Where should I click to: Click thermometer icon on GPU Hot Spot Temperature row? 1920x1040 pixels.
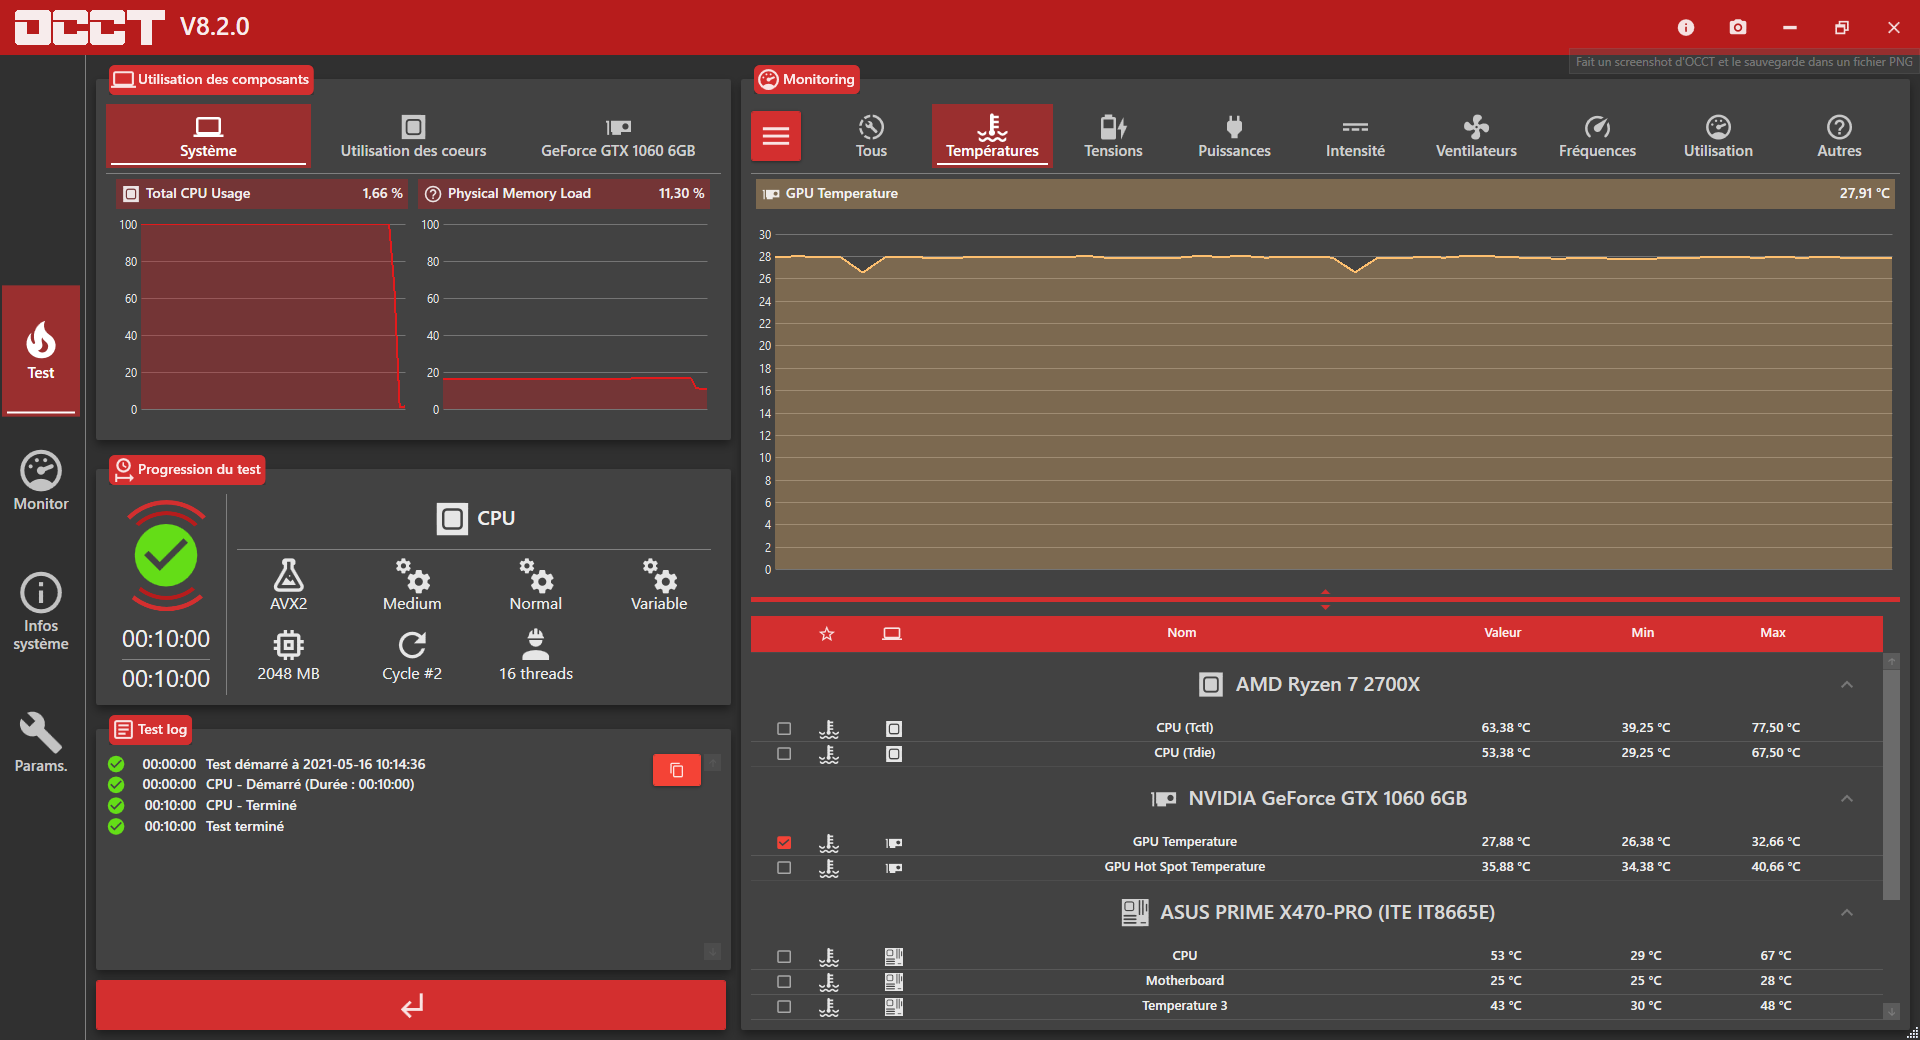point(829,868)
